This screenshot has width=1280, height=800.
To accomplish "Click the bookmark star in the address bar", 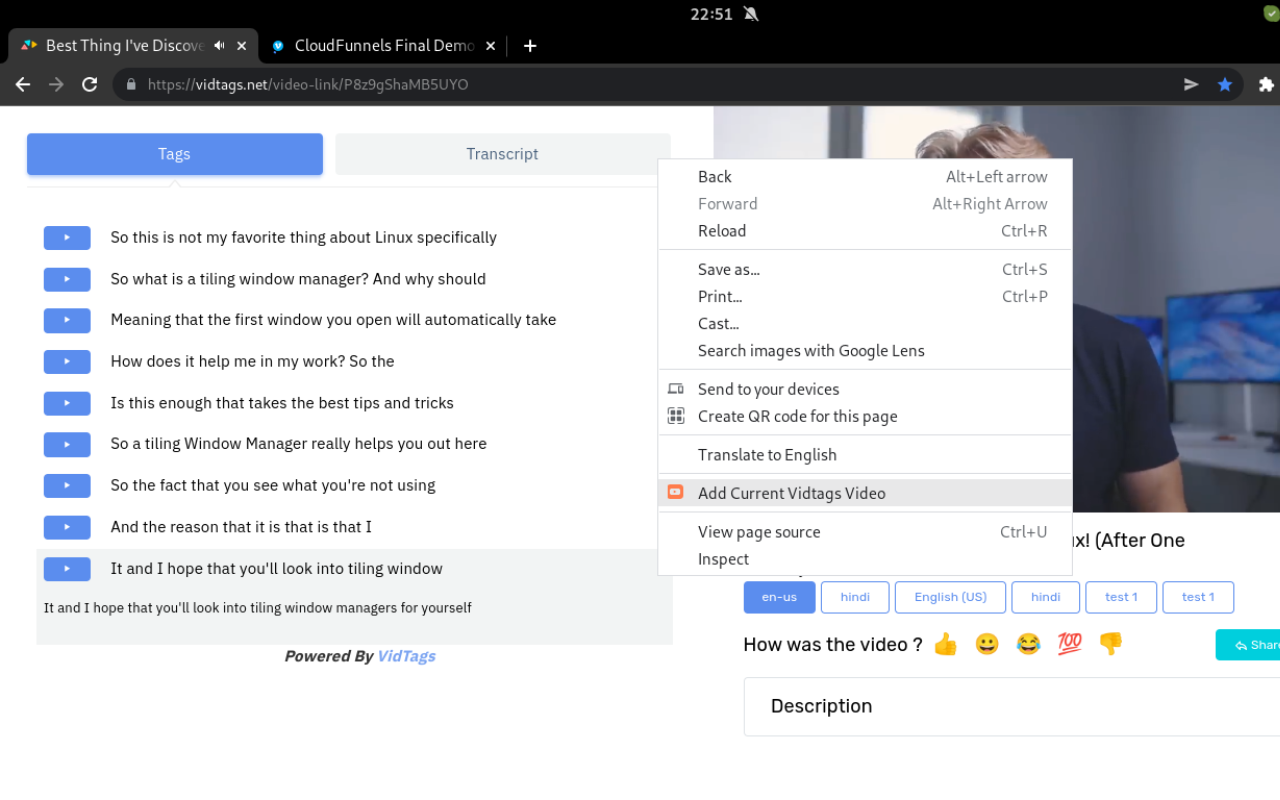I will 1225,84.
